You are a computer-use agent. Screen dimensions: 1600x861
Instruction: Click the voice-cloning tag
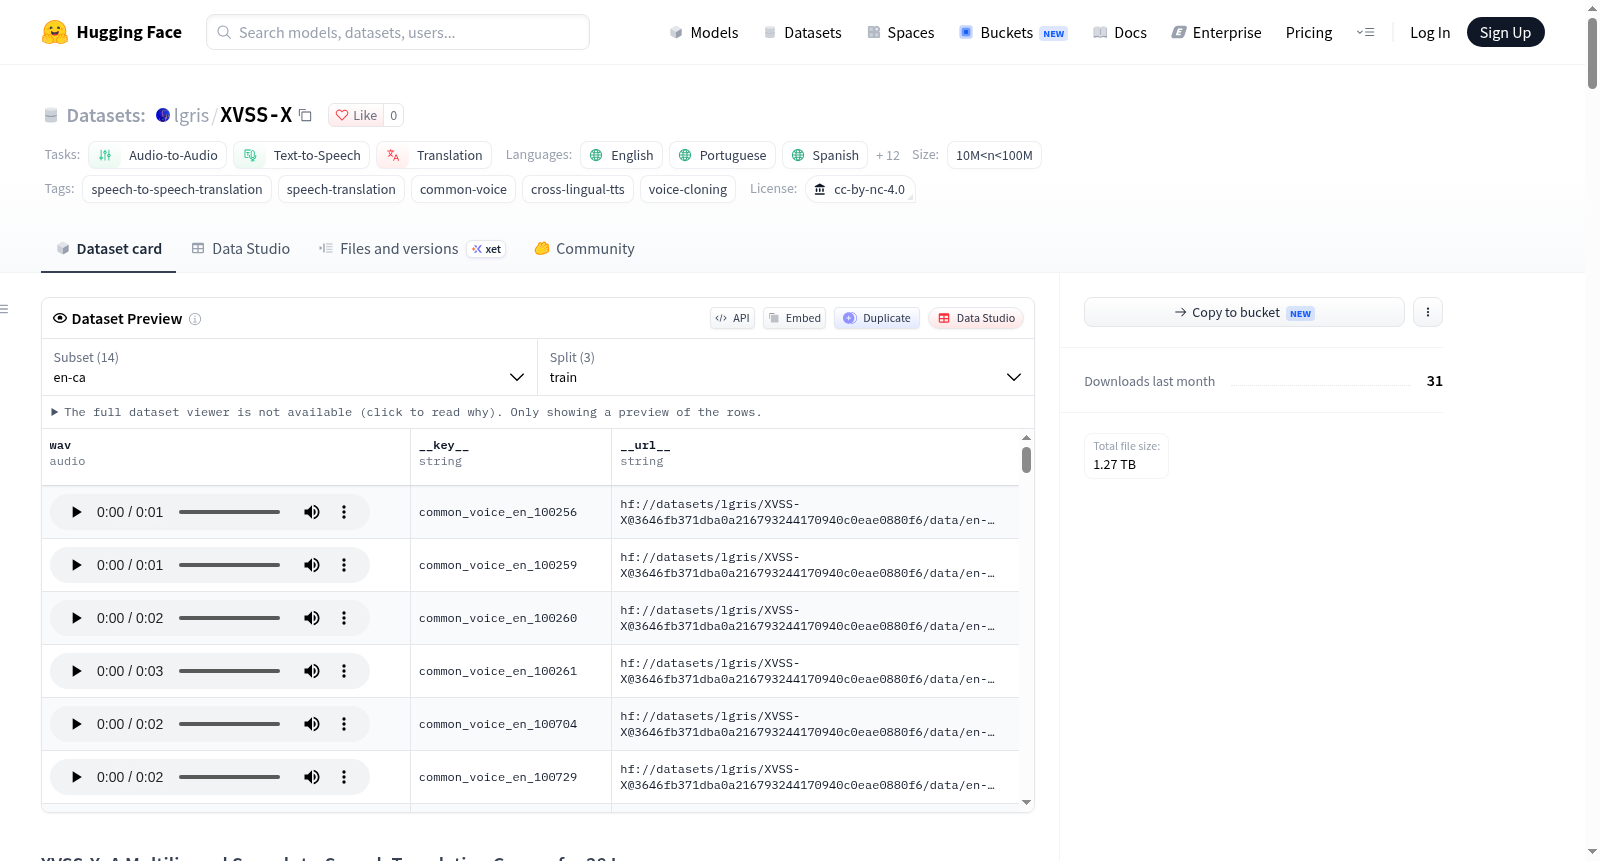click(x=688, y=189)
